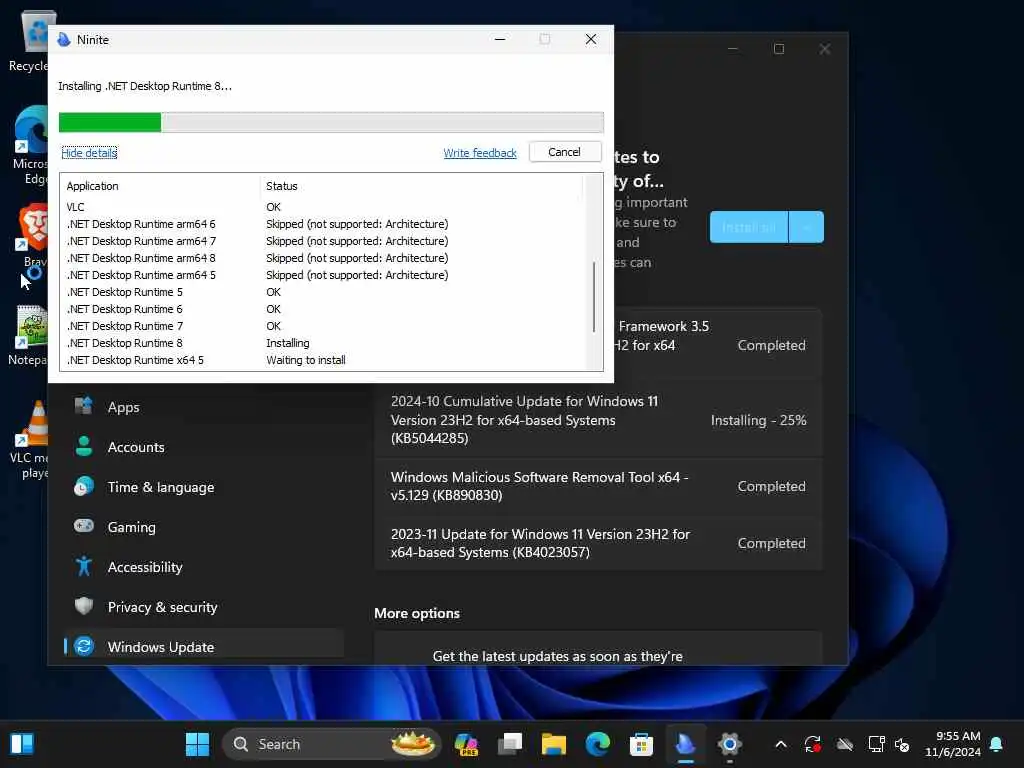Image resolution: width=1024 pixels, height=768 pixels.
Task: Click the Accounts person icon
Action: click(x=84, y=446)
